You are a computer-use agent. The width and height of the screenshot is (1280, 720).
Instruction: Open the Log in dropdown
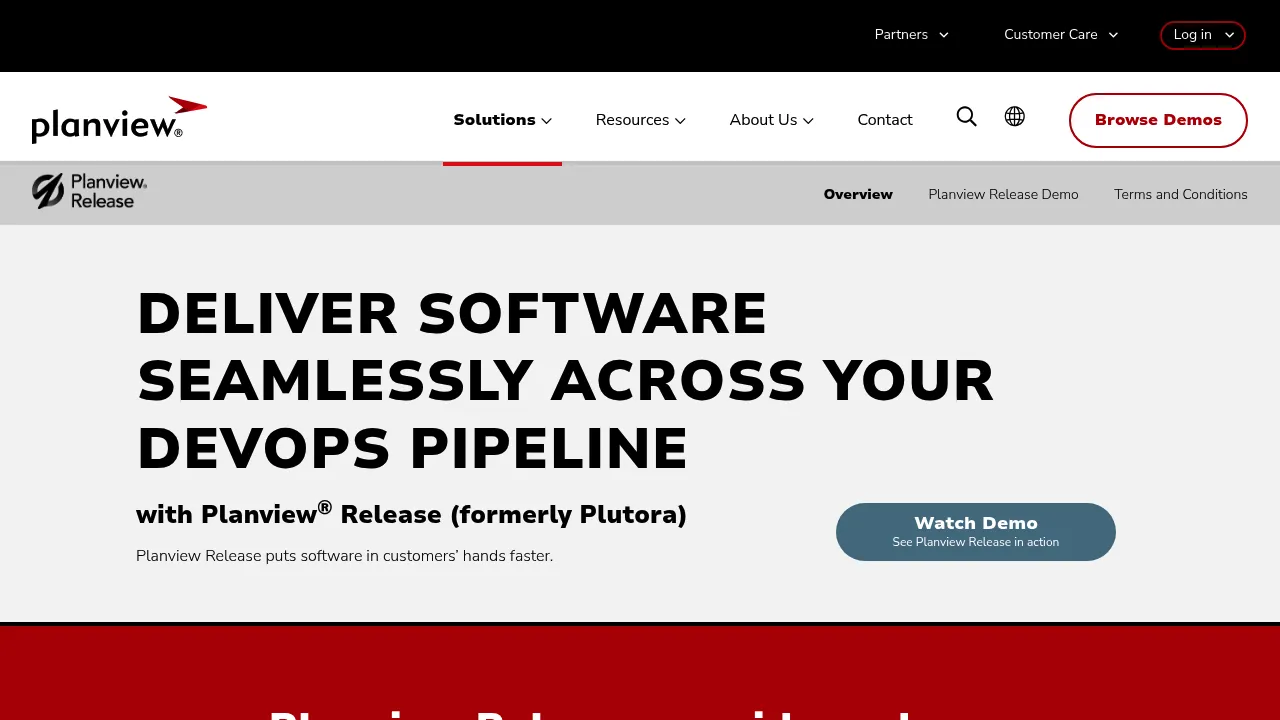point(1203,35)
